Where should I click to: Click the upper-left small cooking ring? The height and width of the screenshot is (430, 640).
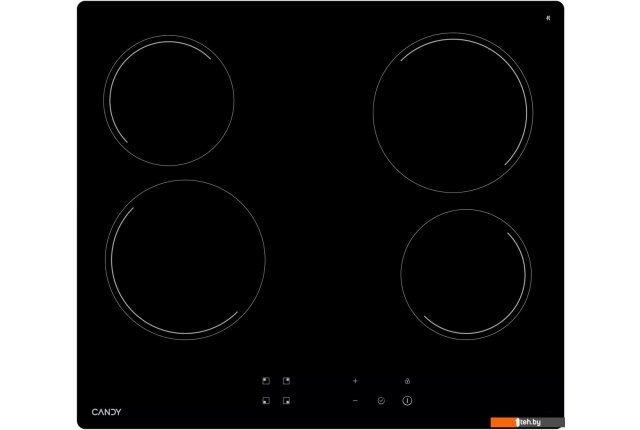point(169,101)
